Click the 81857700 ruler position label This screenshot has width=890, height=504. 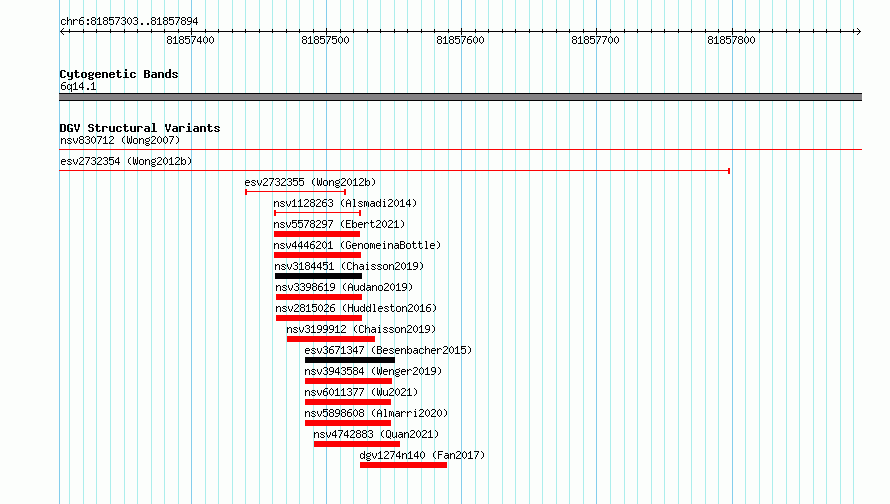595,40
